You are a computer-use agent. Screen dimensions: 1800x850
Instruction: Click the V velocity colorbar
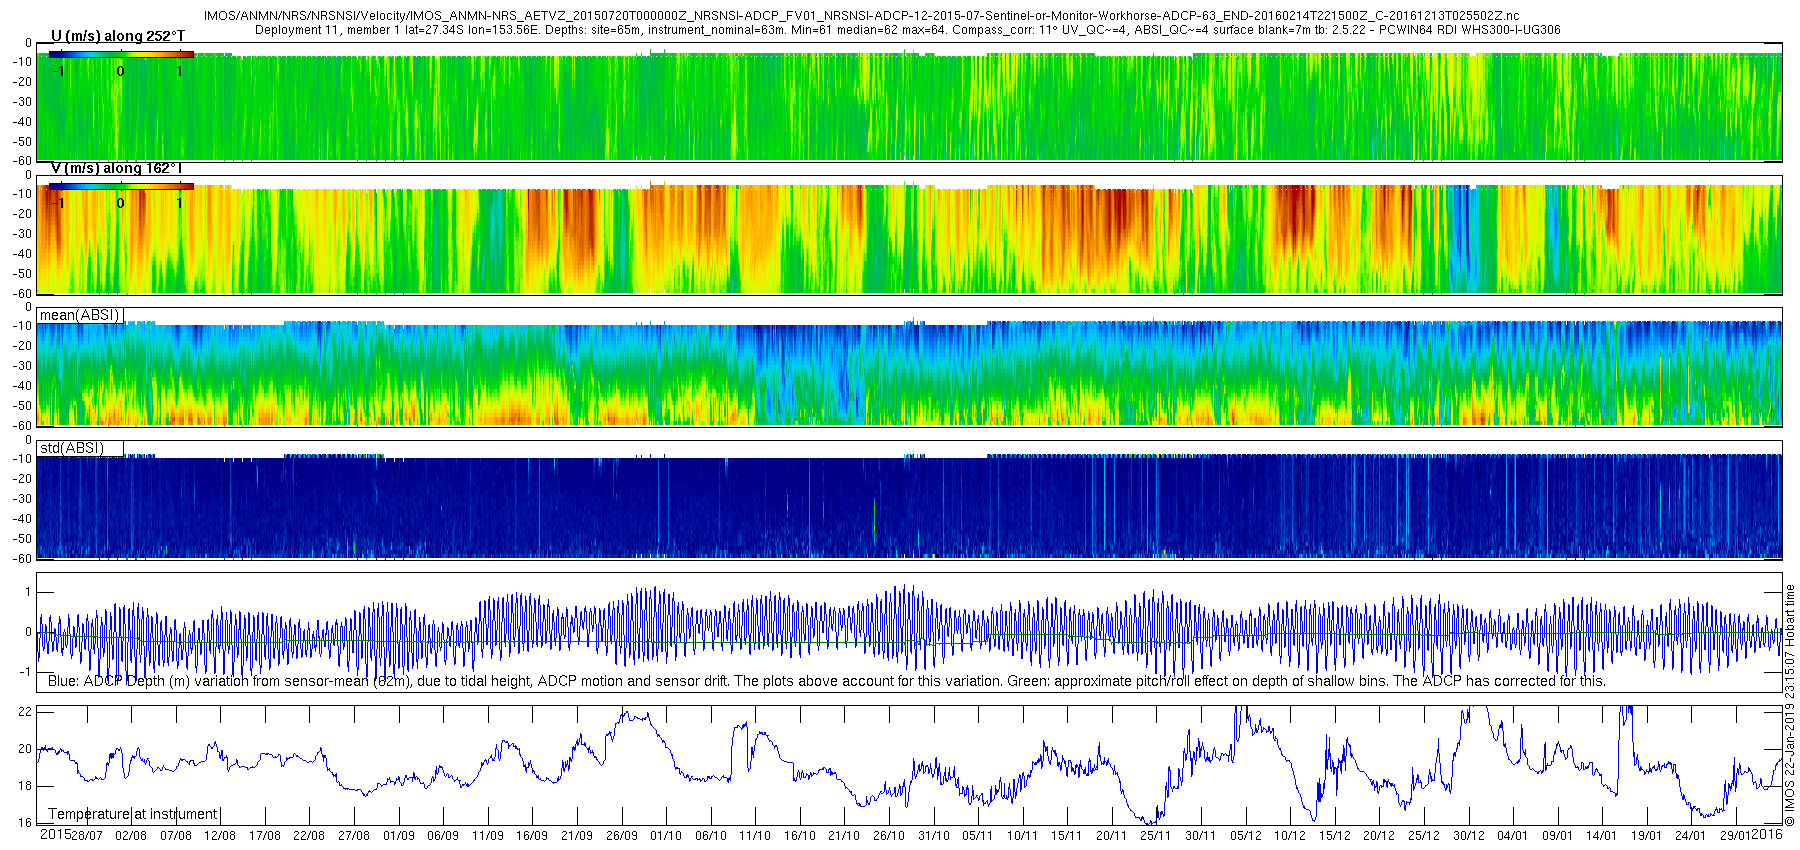(x=121, y=187)
